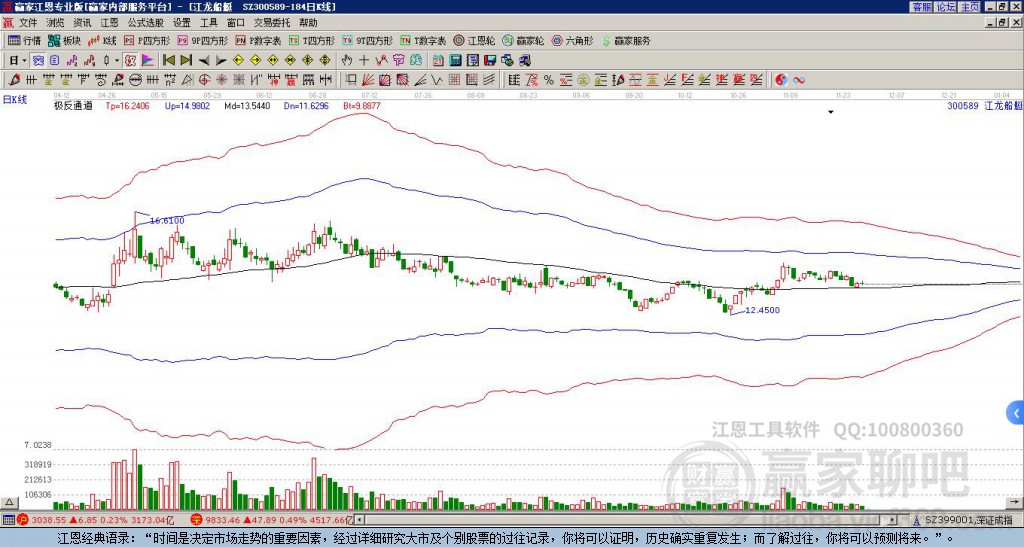Click the 日K线 label at chart corner

tap(15, 99)
